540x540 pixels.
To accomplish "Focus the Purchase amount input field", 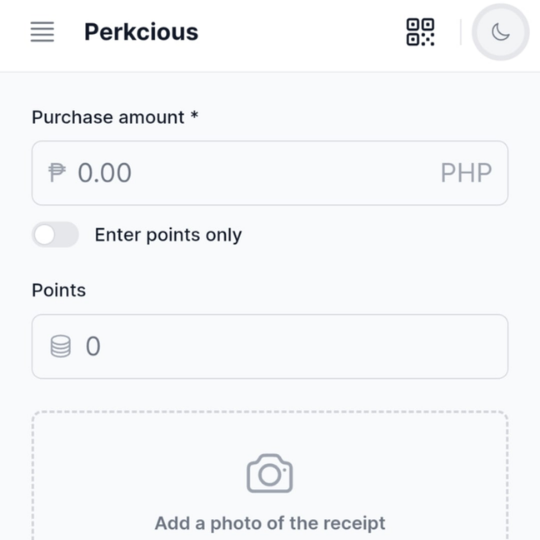I will click(270, 173).
